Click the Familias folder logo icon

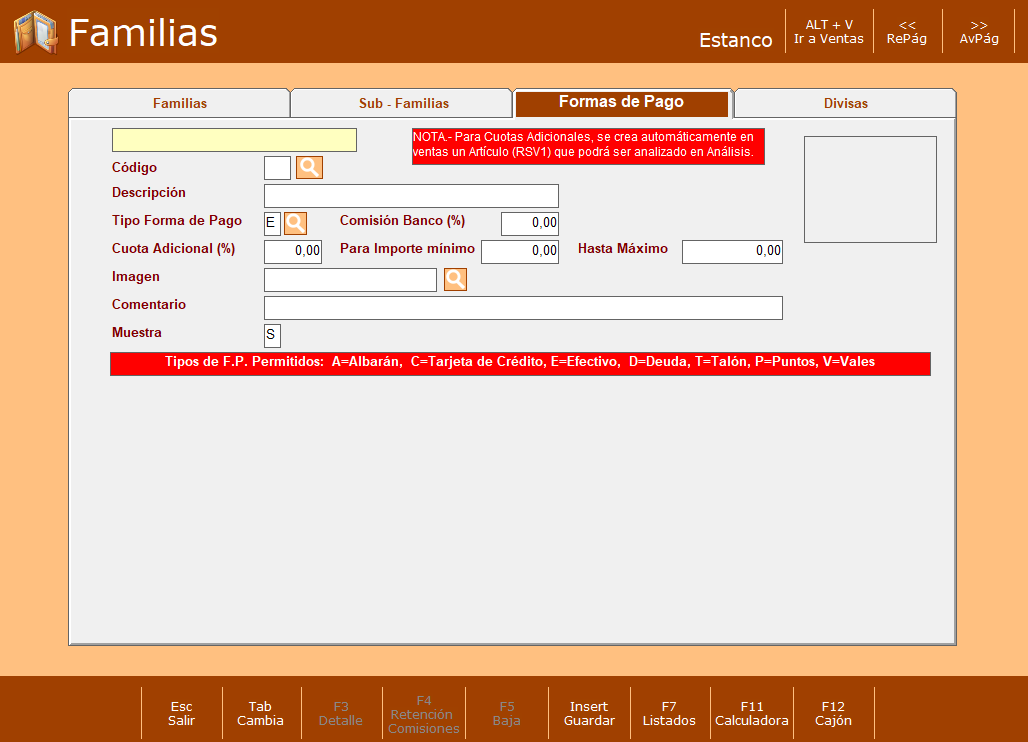pos(35,32)
